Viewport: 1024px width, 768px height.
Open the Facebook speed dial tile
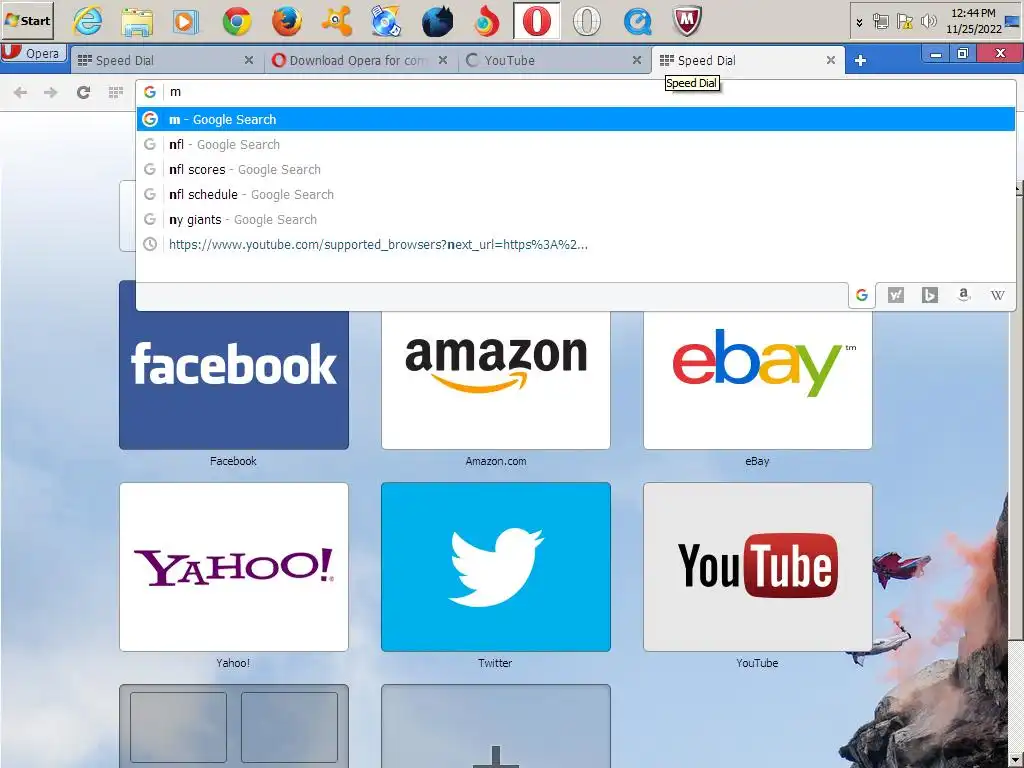[234, 379]
